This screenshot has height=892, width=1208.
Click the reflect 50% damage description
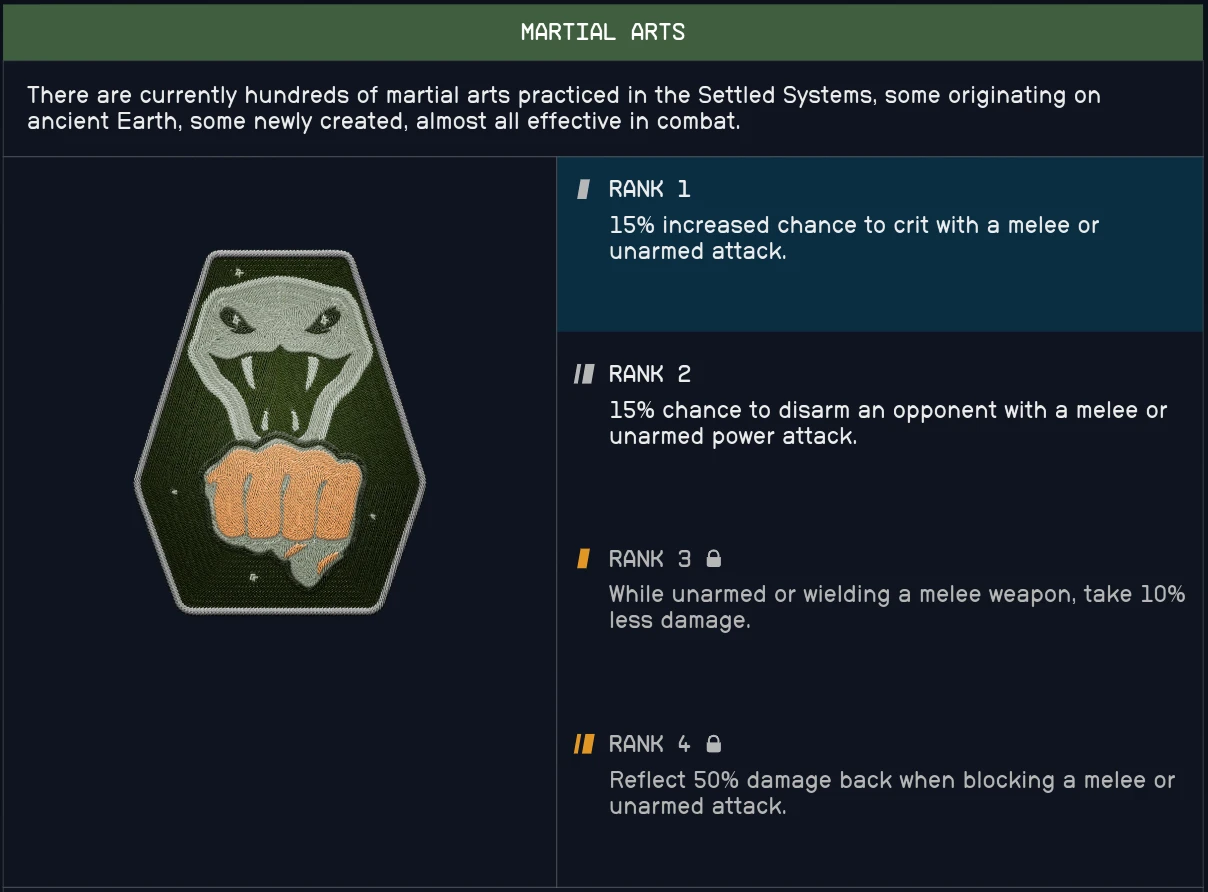tap(891, 792)
